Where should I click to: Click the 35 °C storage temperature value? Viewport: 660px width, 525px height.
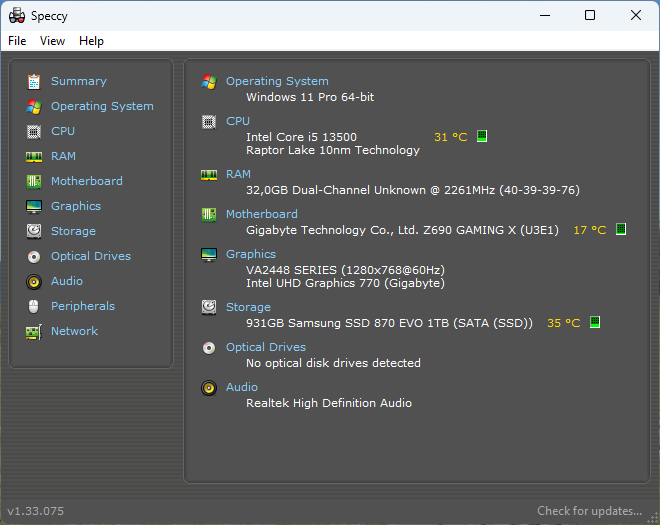tap(564, 323)
